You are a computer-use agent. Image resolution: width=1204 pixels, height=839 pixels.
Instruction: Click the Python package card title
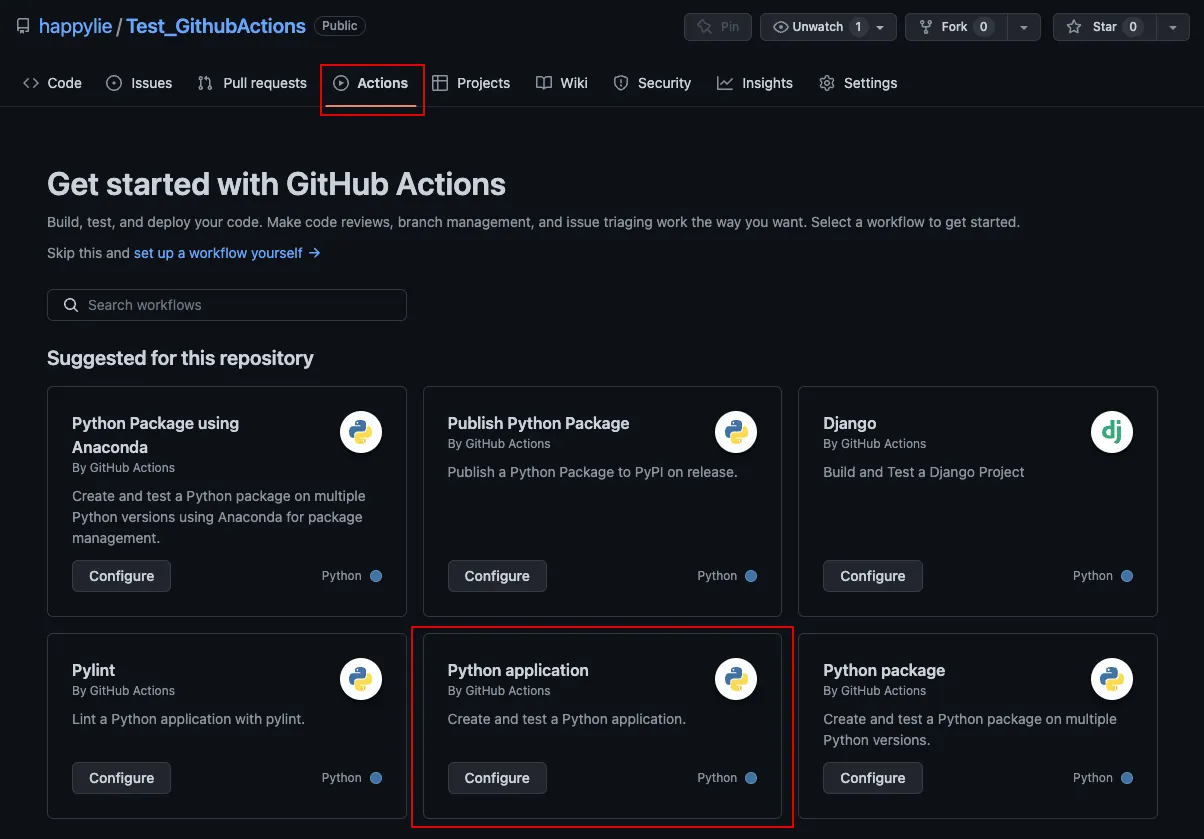884,670
